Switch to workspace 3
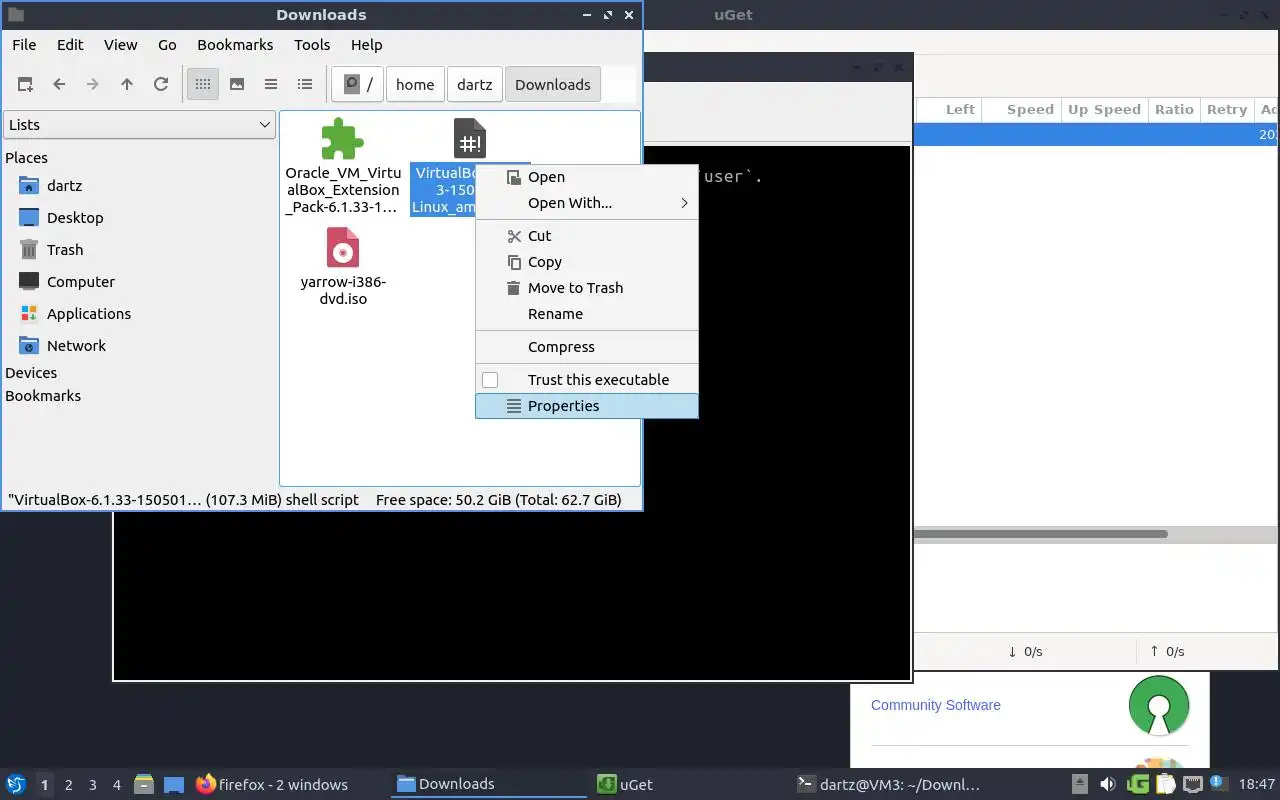This screenshot has width=1280, height=800. coord(93,785)
